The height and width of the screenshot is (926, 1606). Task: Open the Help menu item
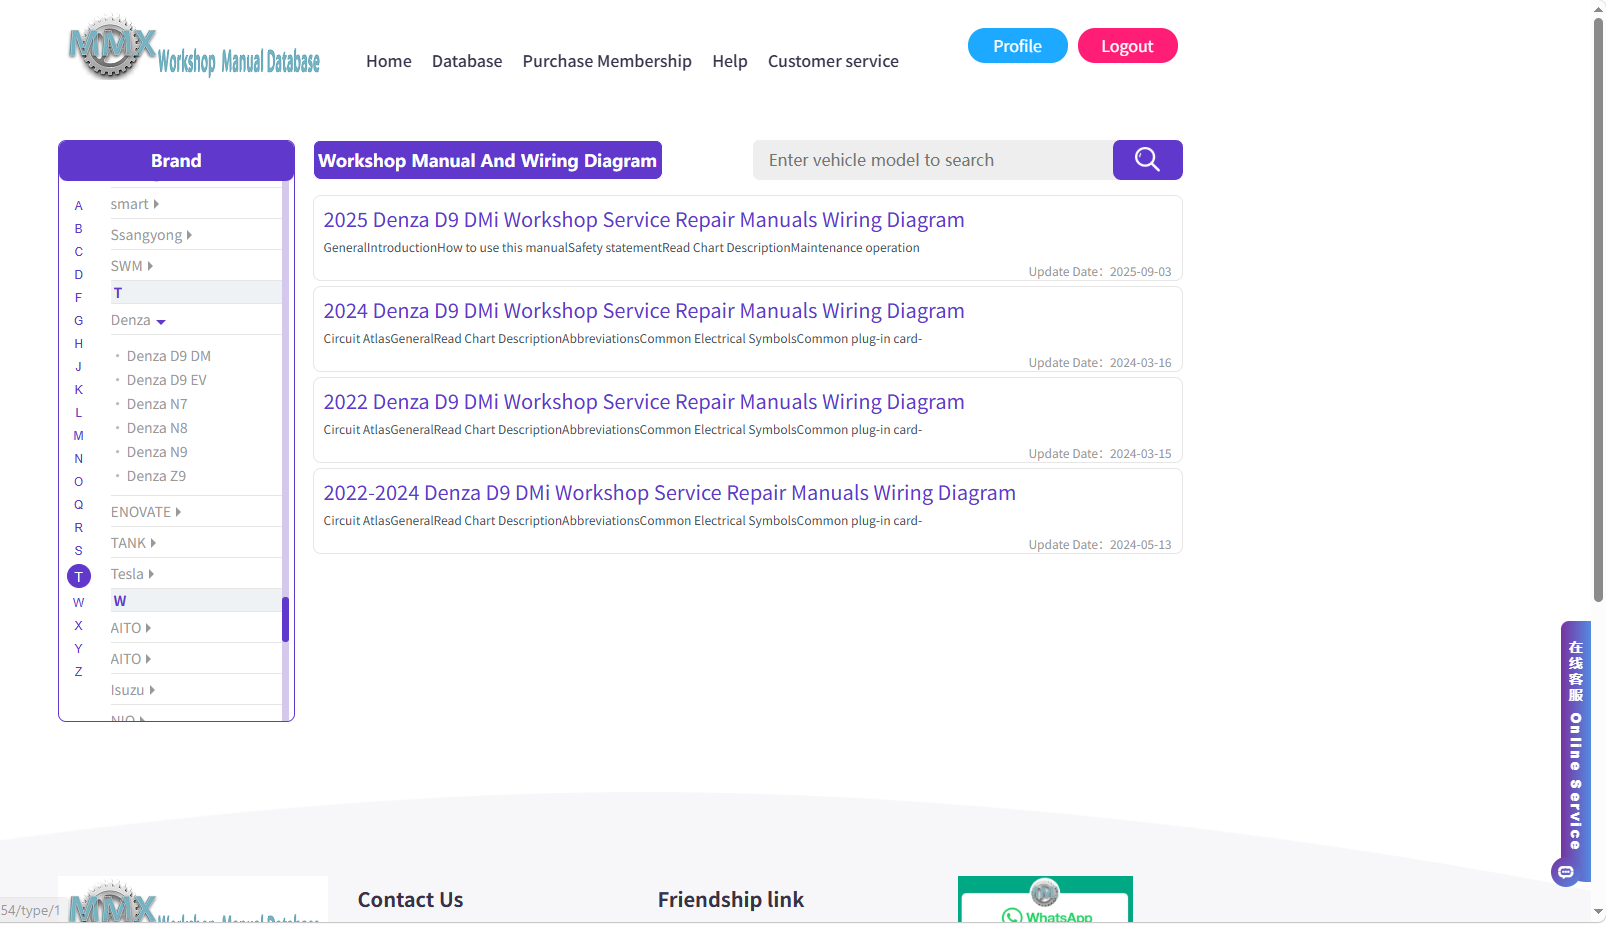click(730, 61)
